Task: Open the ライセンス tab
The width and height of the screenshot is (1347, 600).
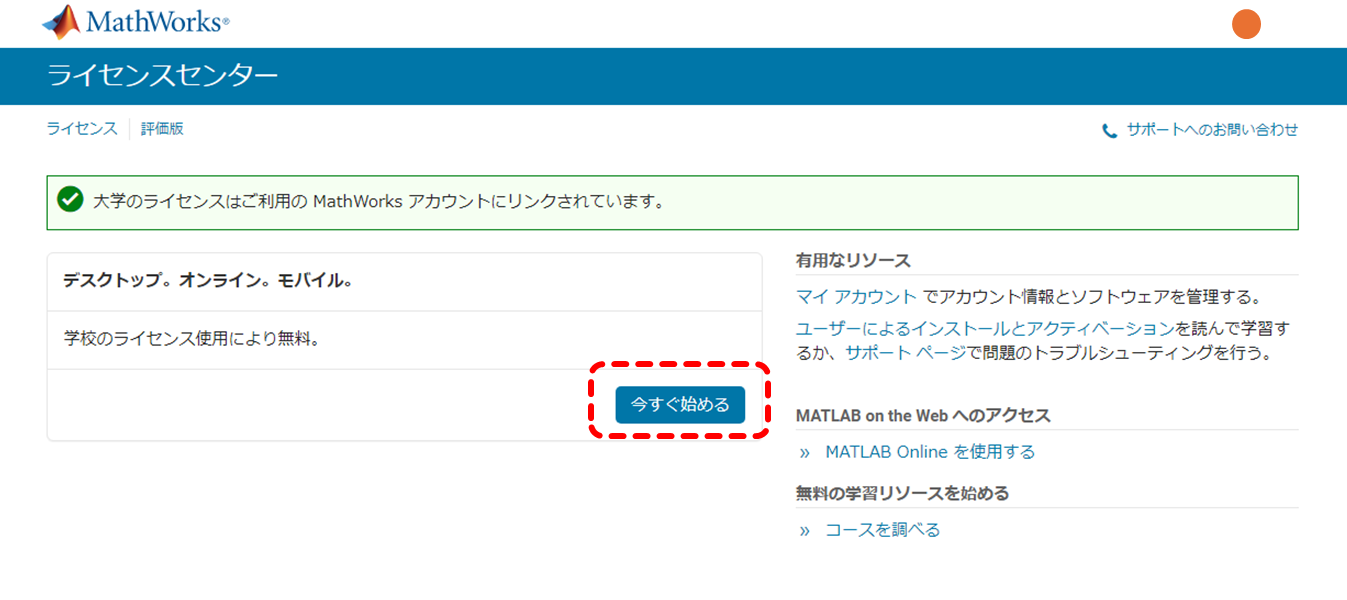Action: [82, 129]
